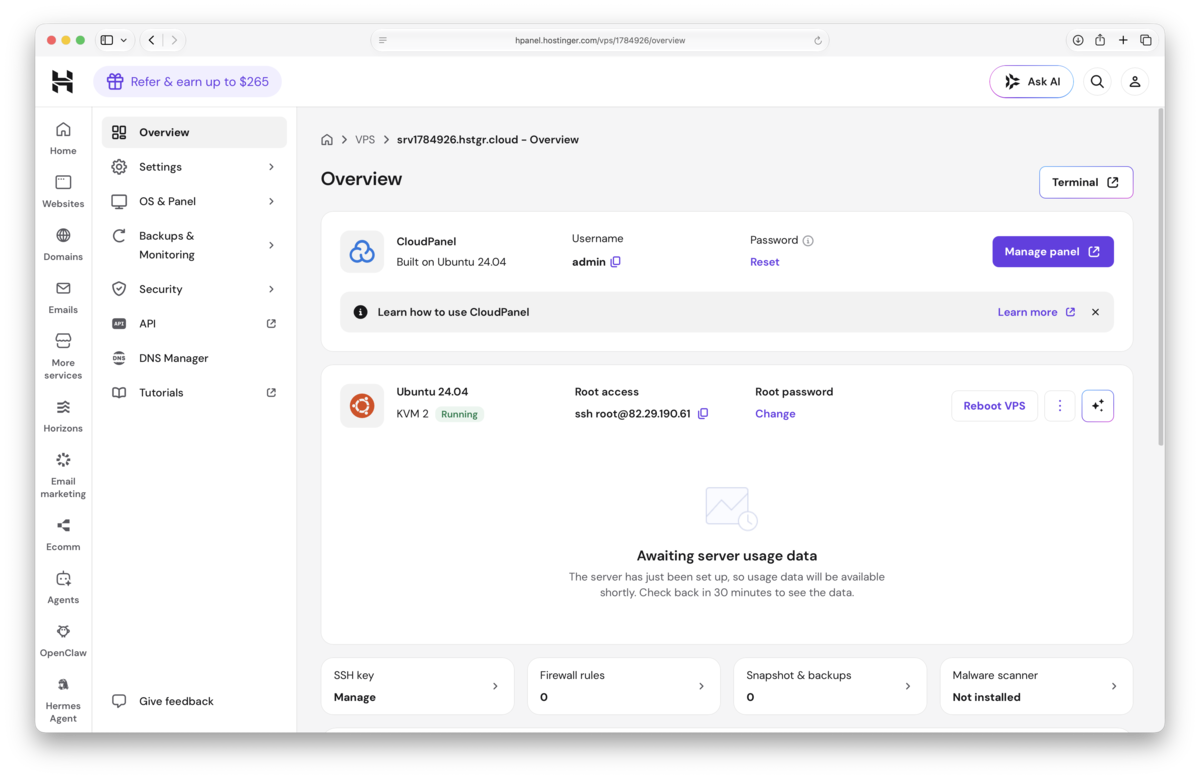
Task: Select Overview in the VPS menu
Action: pyautogui.click(x=194, y=132)
